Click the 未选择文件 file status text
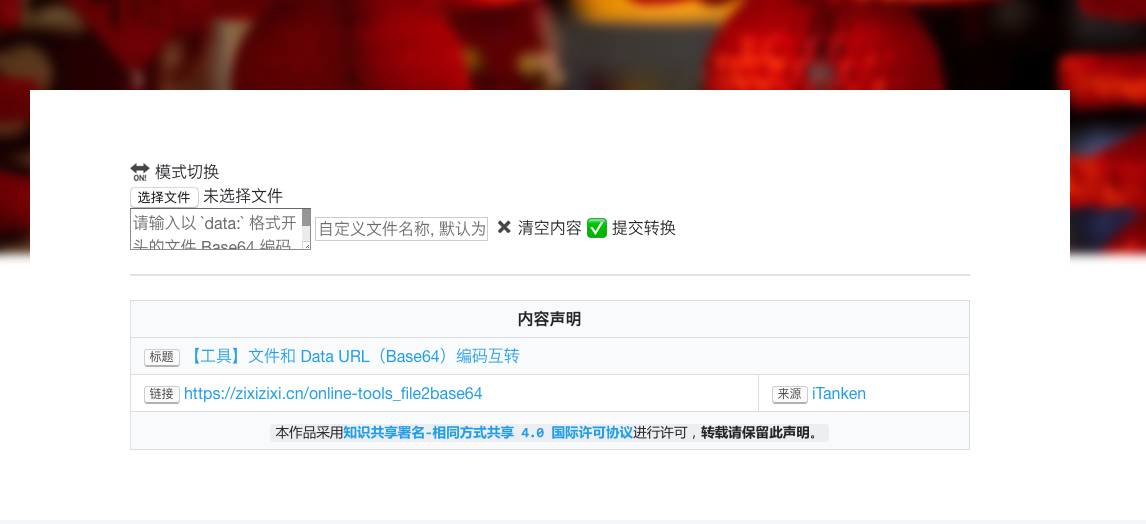Image resolution: width=1146 pixels, height=524 pixels. [x=243, y=197]
